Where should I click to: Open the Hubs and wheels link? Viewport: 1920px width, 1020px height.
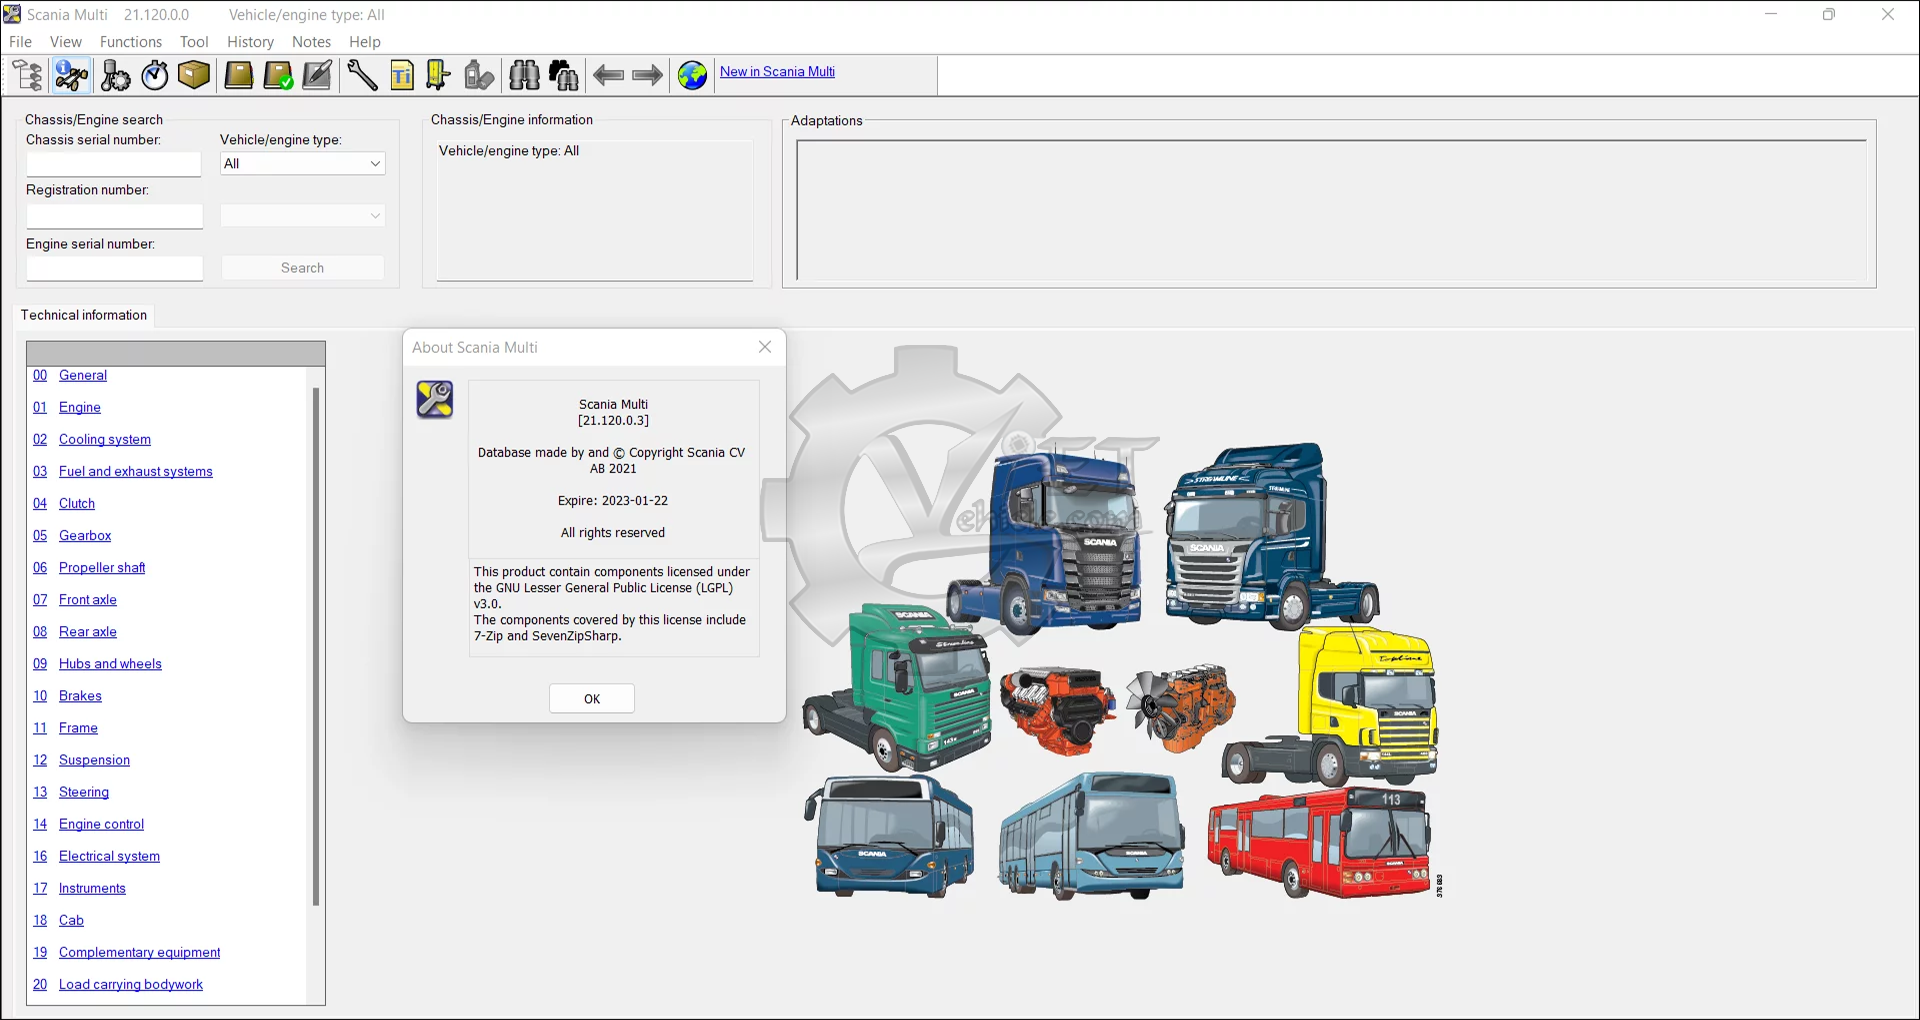110,663
